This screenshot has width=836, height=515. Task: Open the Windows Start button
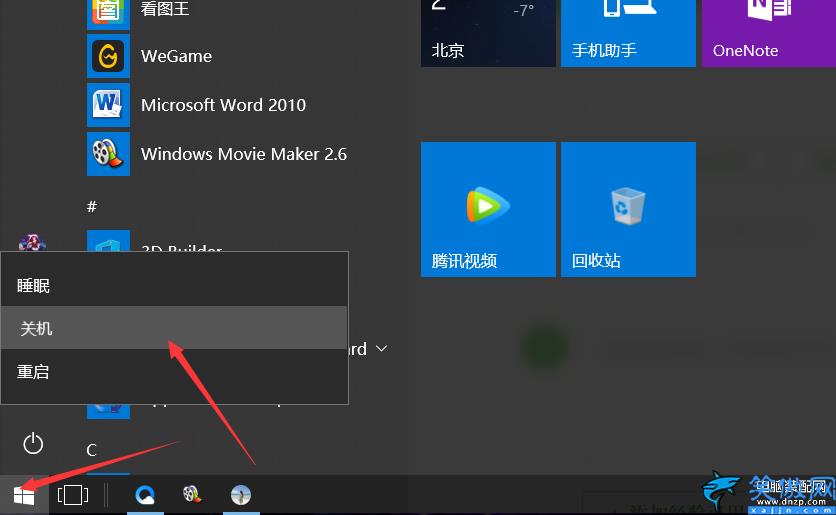click(24, 495)
